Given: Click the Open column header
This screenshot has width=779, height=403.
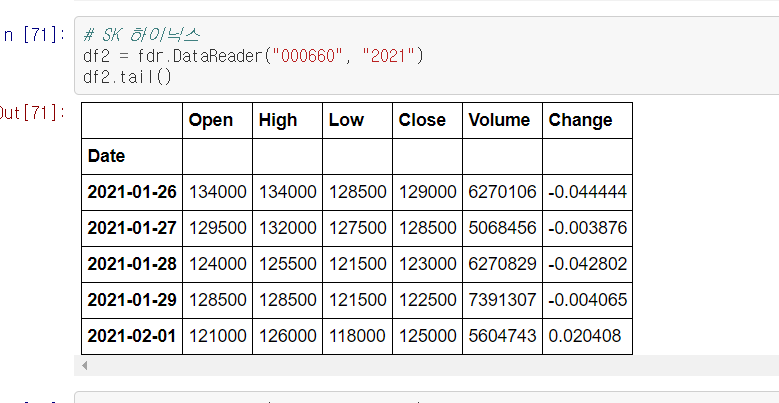Looking at the screenshot, I should 211,120.
